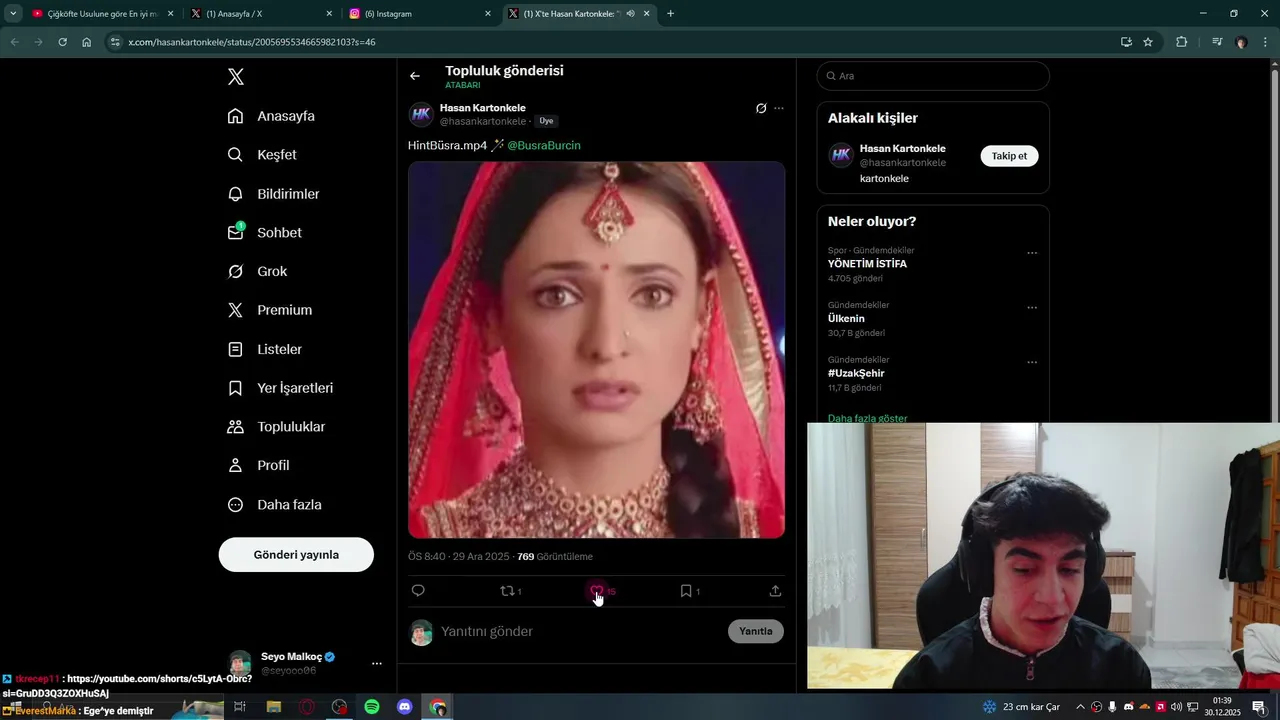
Task: Open @BusraBurcin mention link
Action: point(544,145)
